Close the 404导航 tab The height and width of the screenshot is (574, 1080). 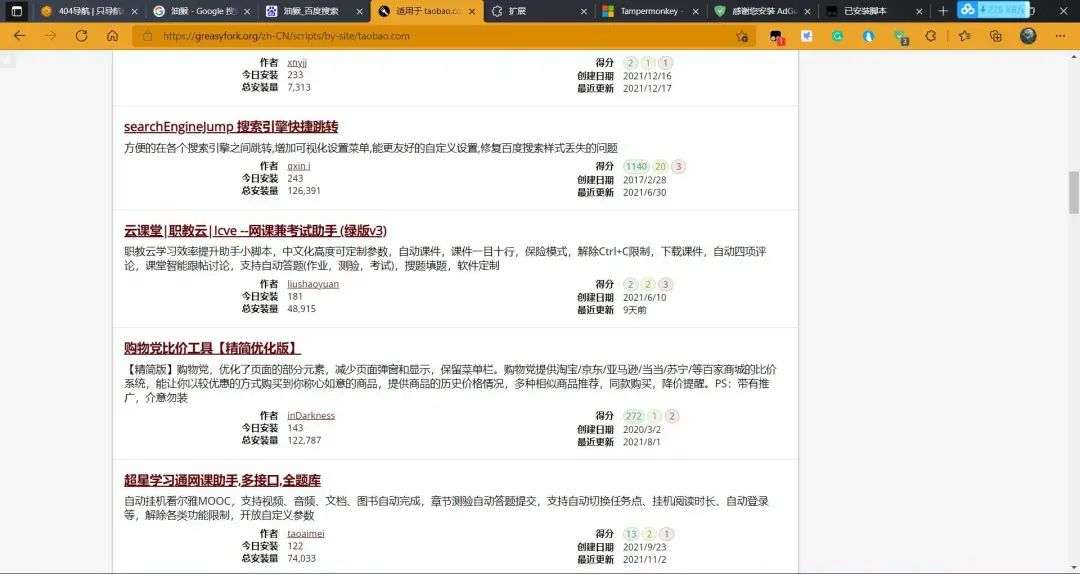(x=134, y=12)
